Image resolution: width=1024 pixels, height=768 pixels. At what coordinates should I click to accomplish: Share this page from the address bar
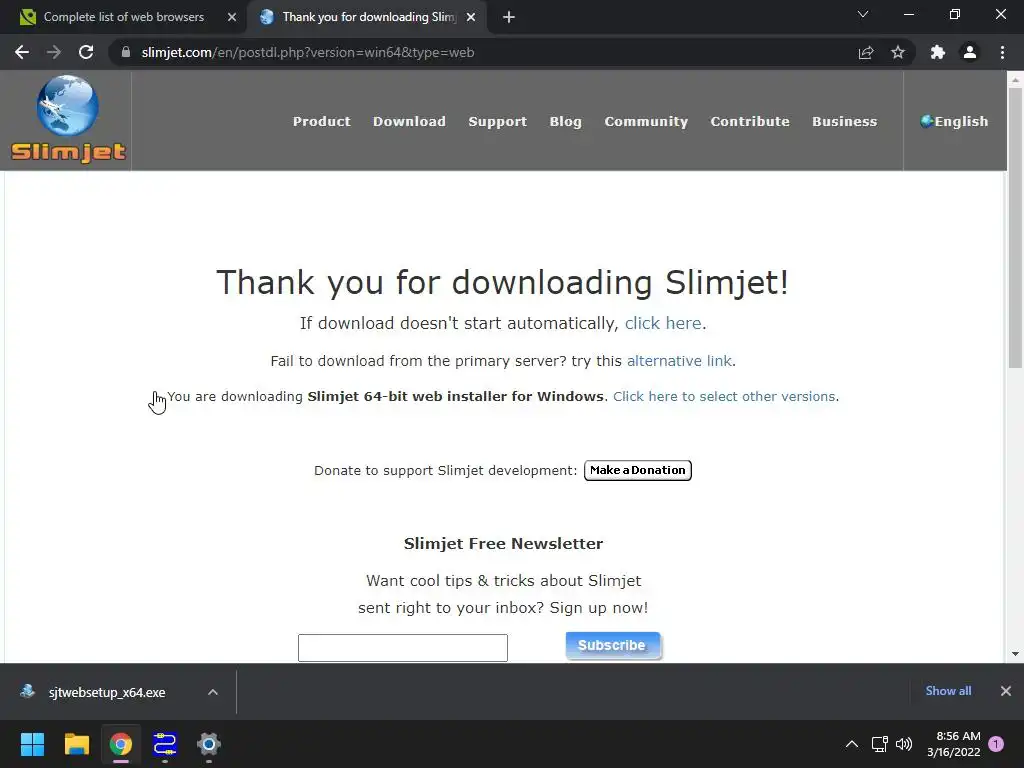pos(866,52)
